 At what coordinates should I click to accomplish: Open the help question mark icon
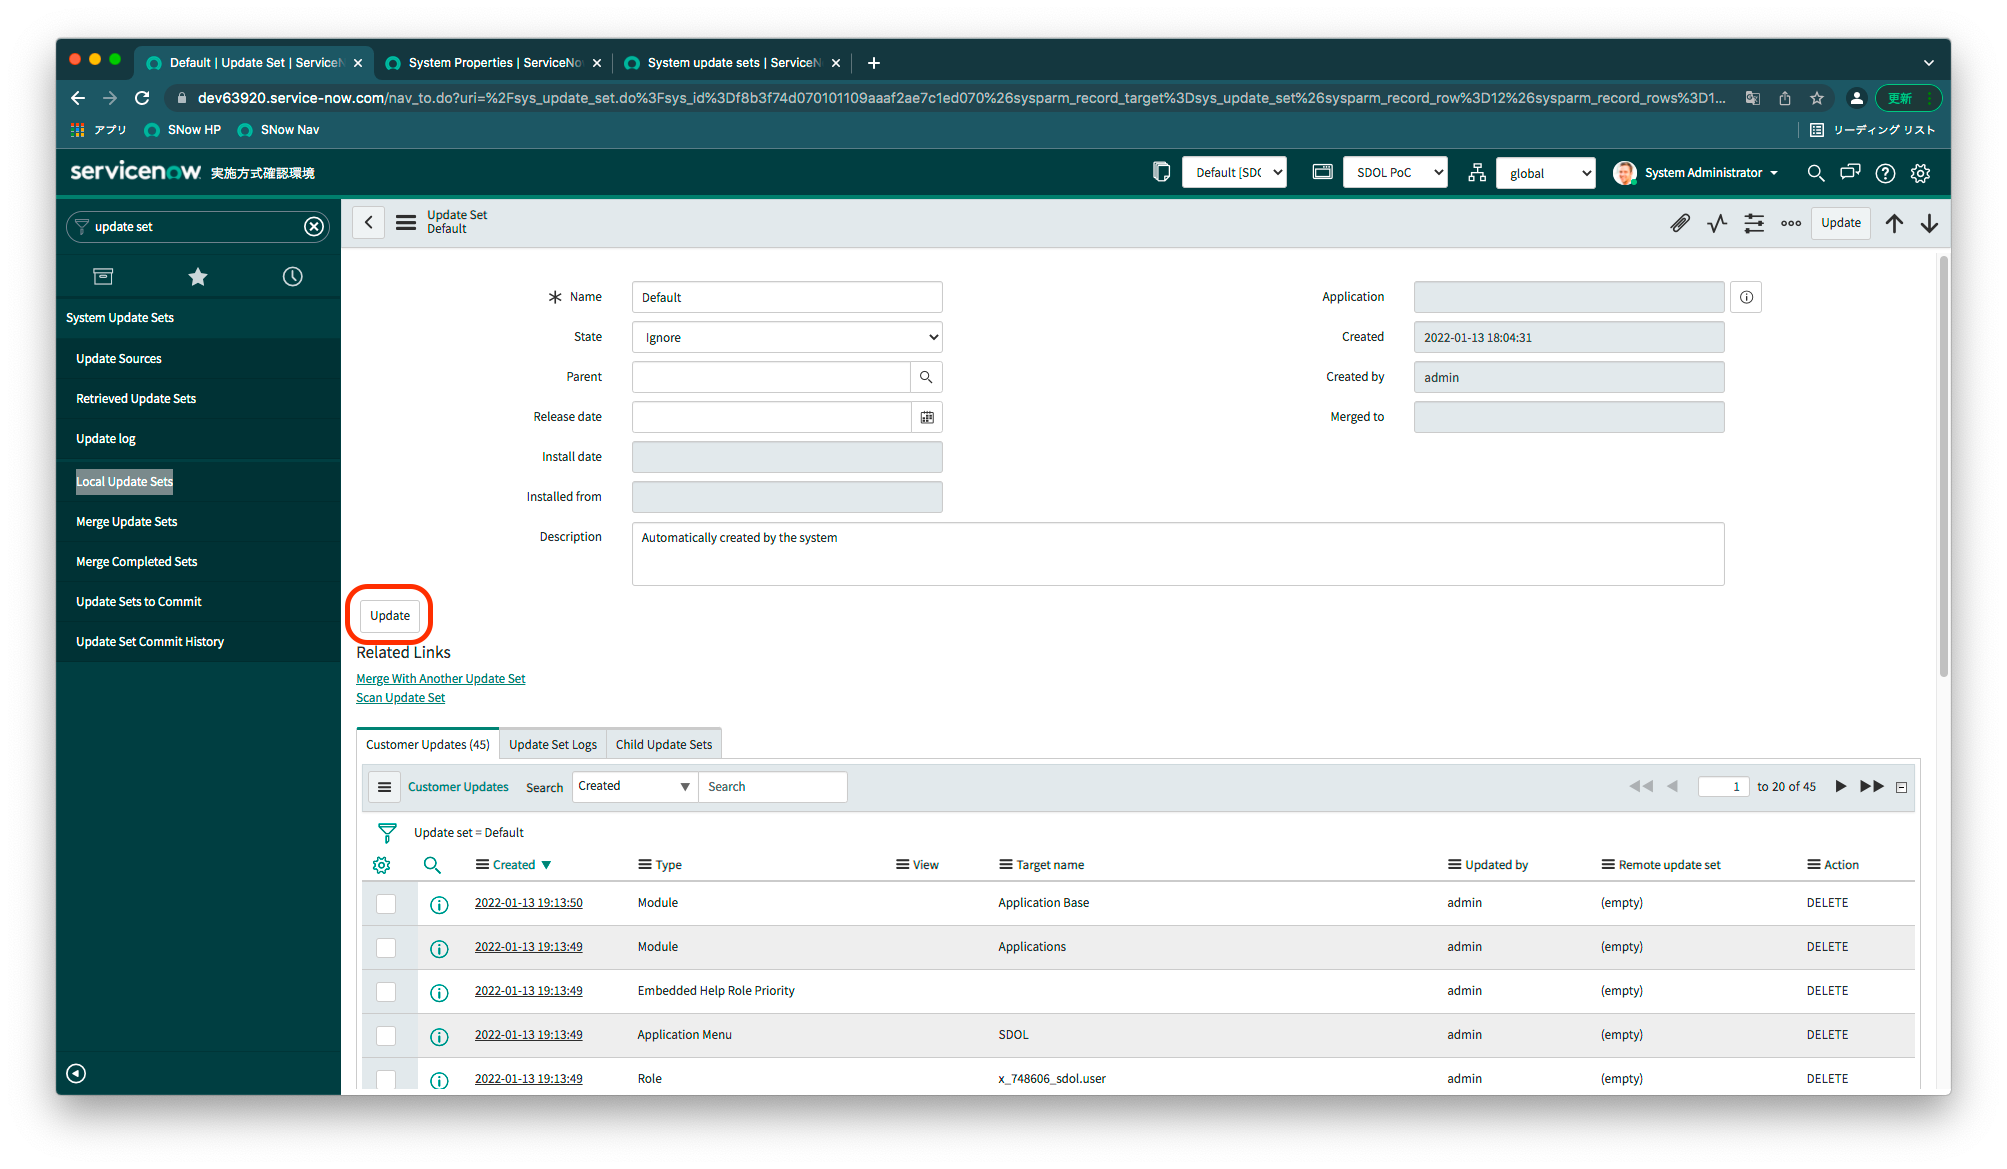pyautogui.click(x=1884, y=173)
